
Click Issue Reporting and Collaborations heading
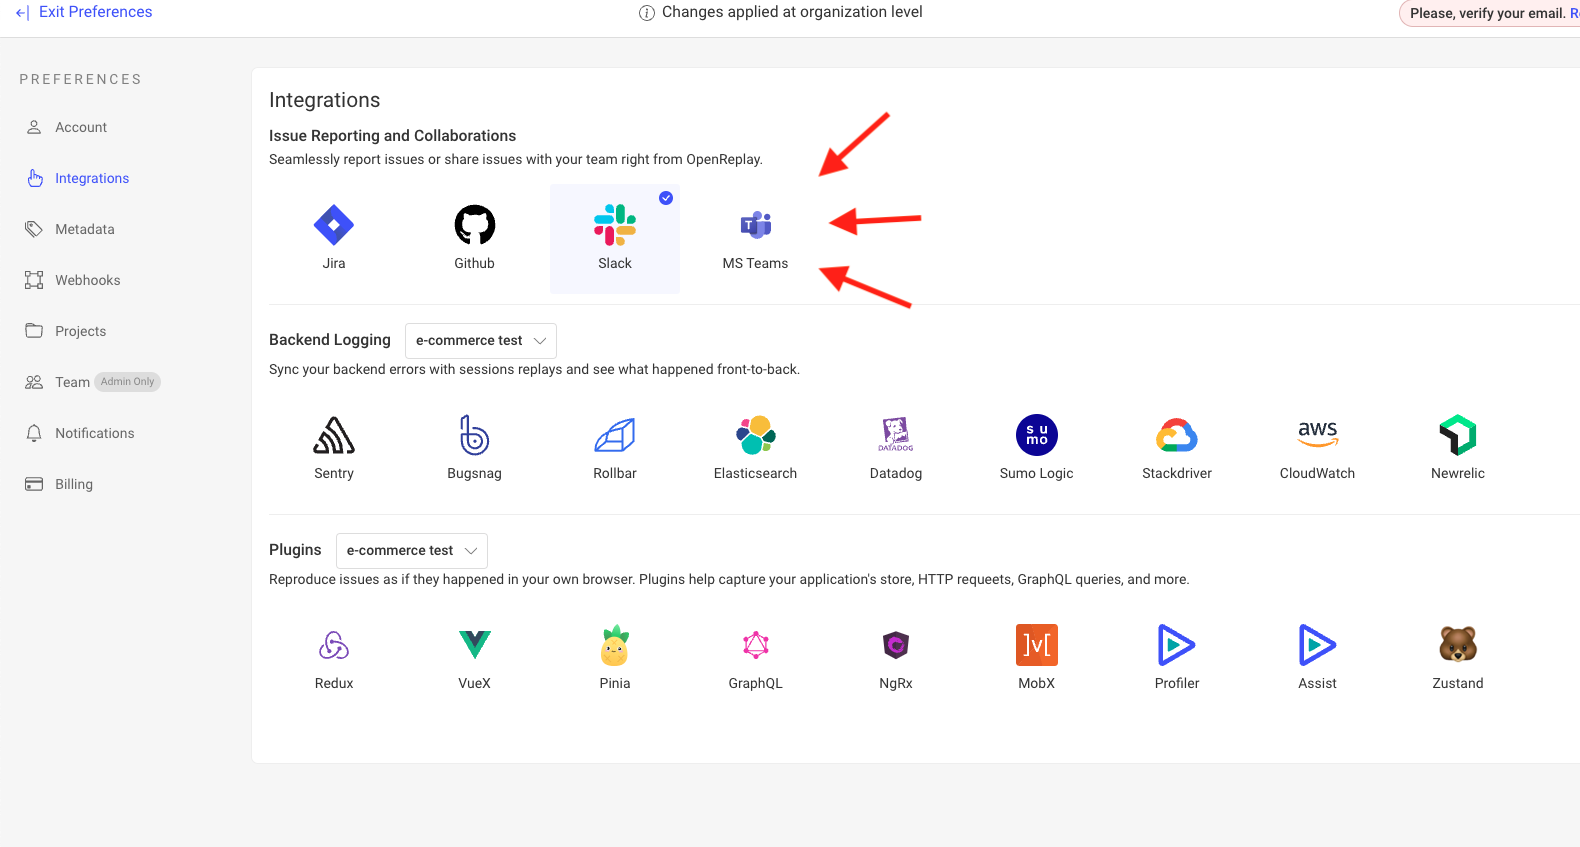[393, 136]
